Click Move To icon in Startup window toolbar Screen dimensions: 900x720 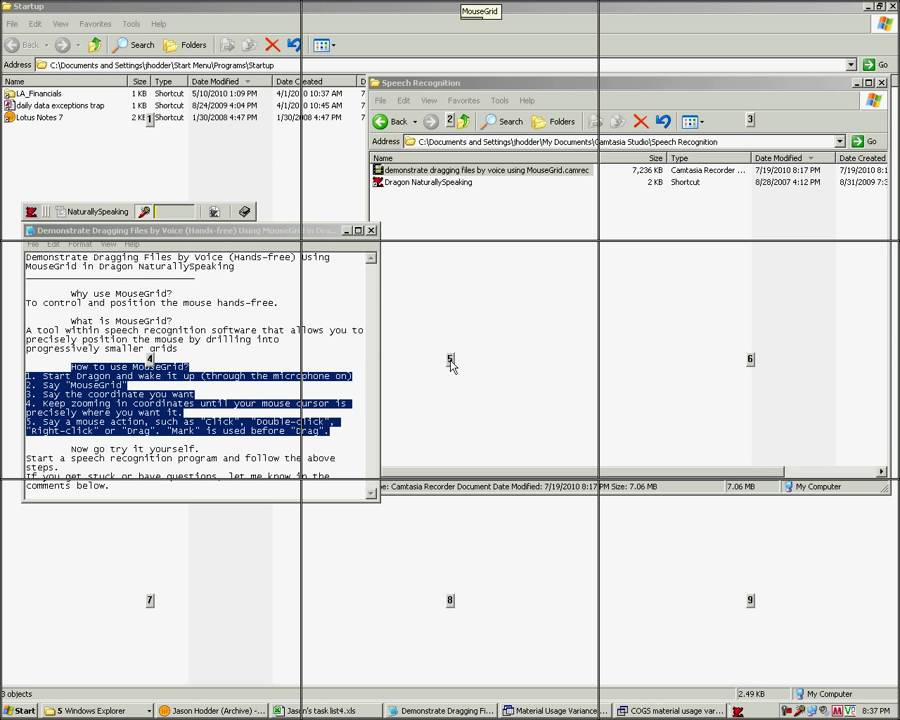227,45
